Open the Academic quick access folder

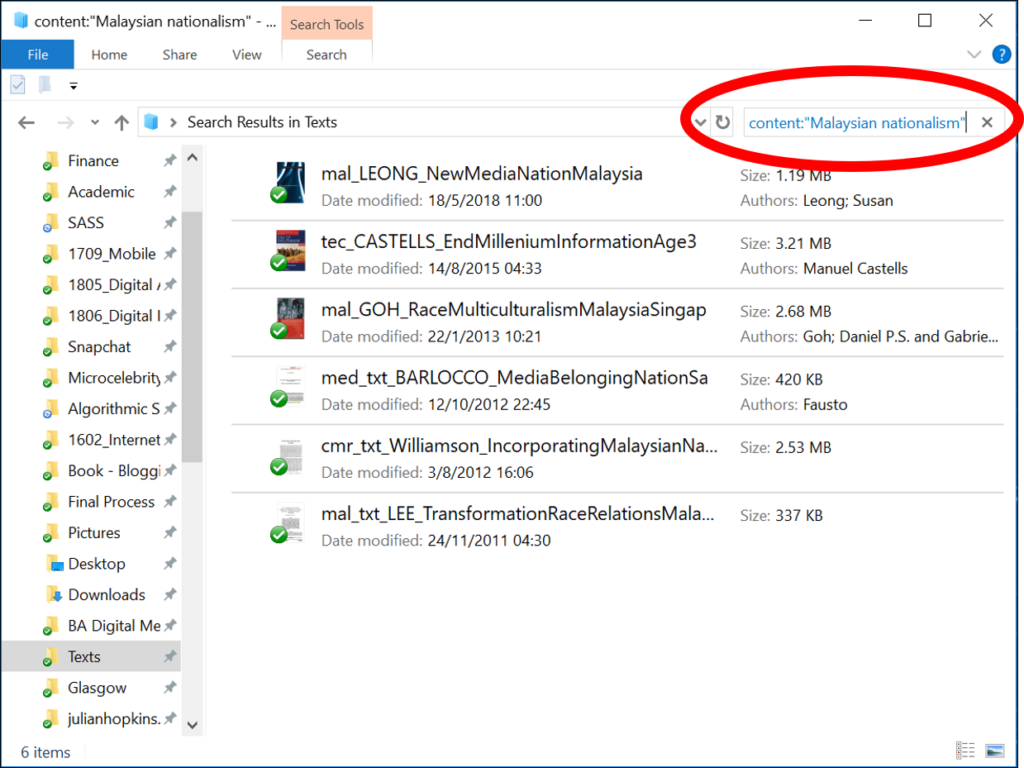(101, 191)
